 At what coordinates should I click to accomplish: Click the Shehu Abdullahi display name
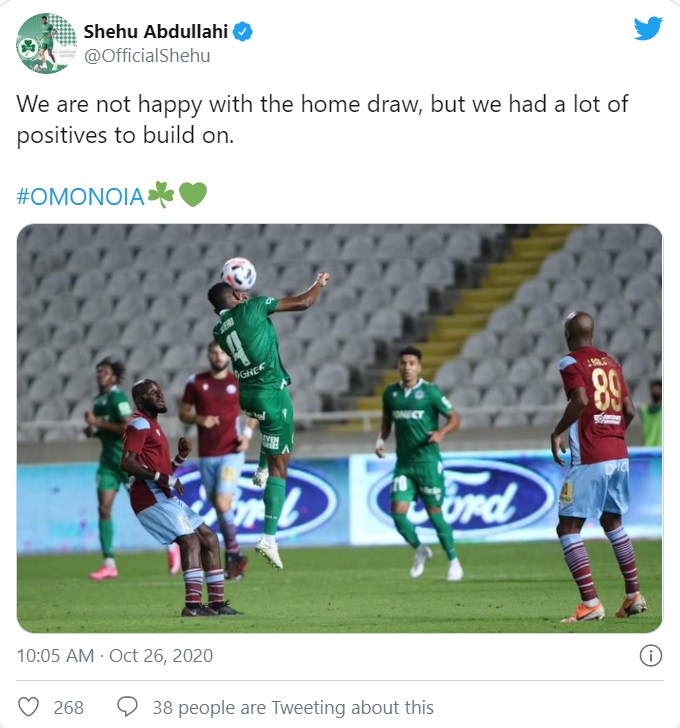[x=155, y=32]
